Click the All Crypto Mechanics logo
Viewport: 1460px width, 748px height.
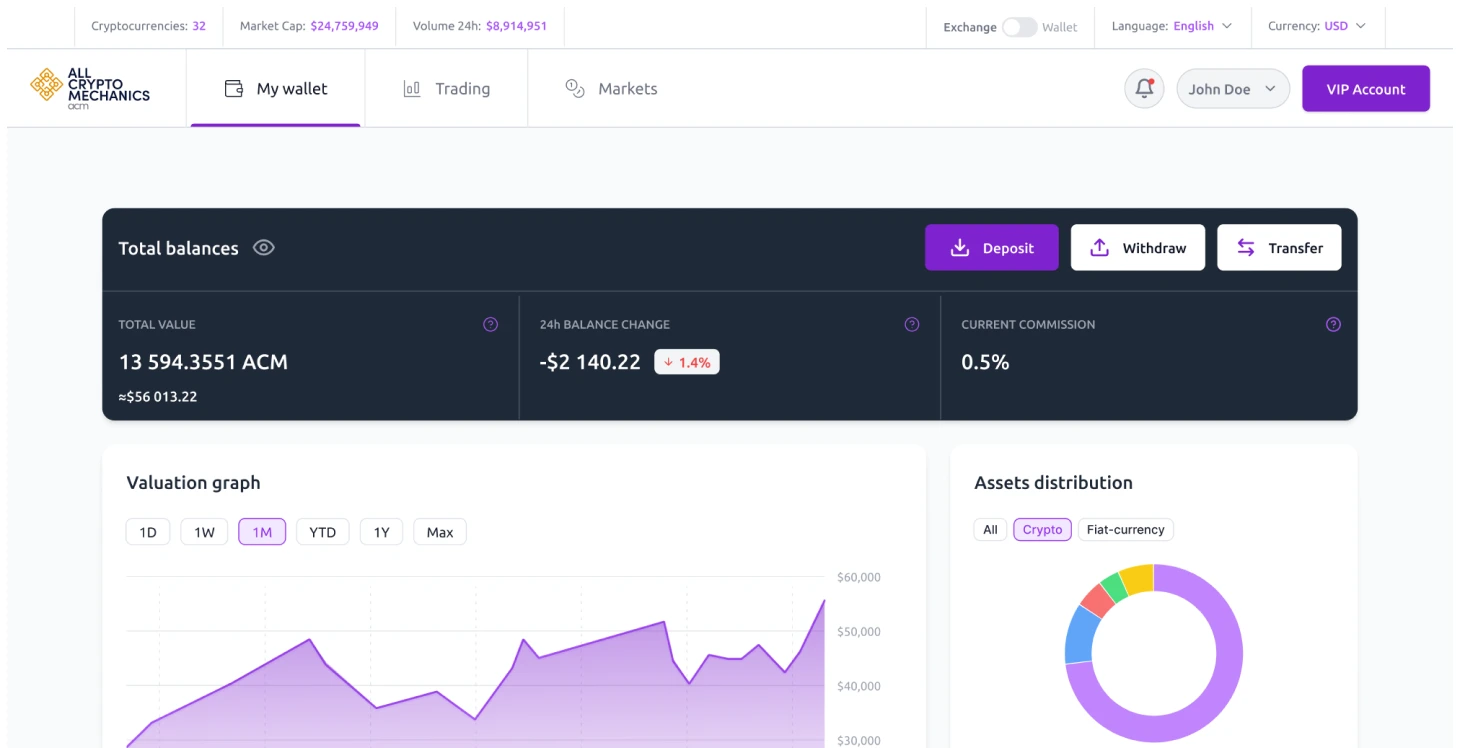tap(90, 88)
